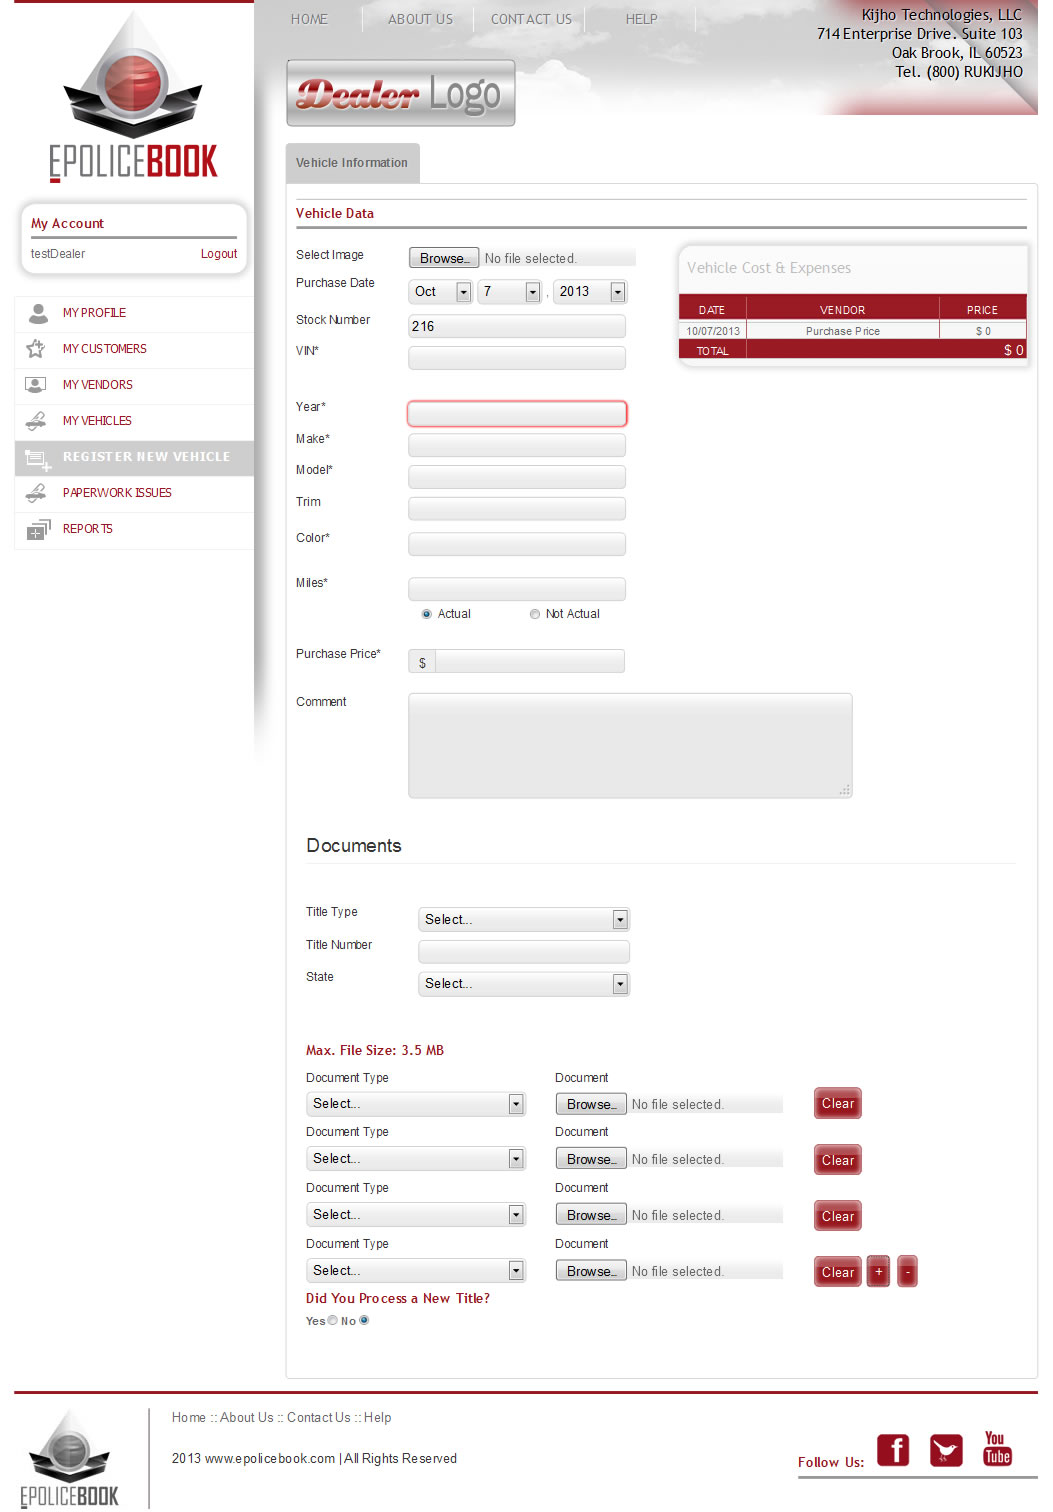Open the YouTube icon in footer
Viewport: 1053px width, 1512px height.
[x=997, y=1449]
